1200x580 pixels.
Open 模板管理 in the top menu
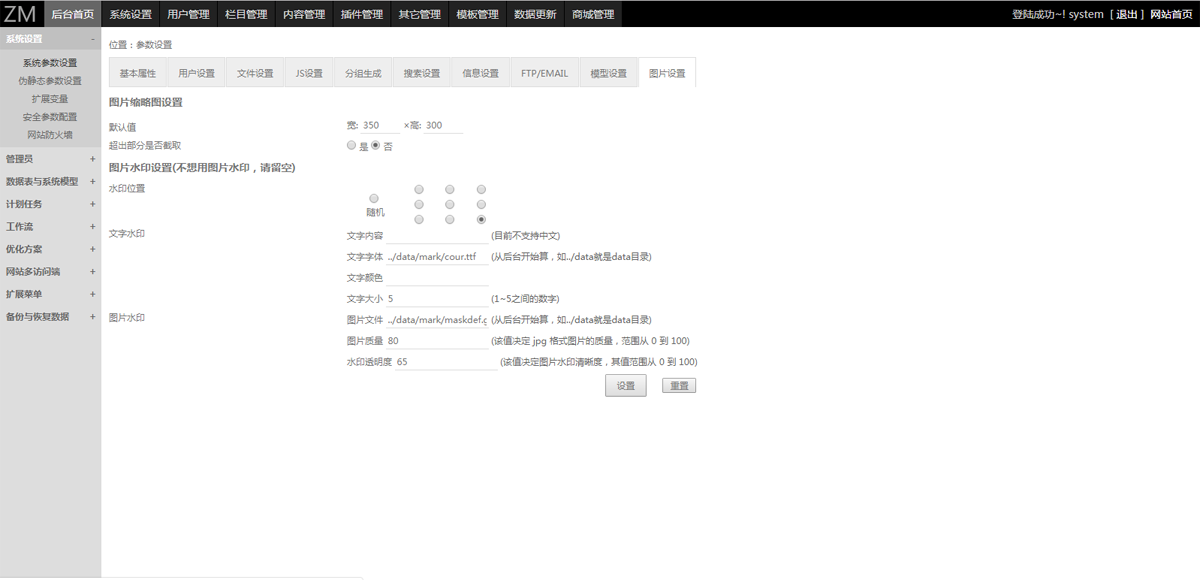pos(477,14)
